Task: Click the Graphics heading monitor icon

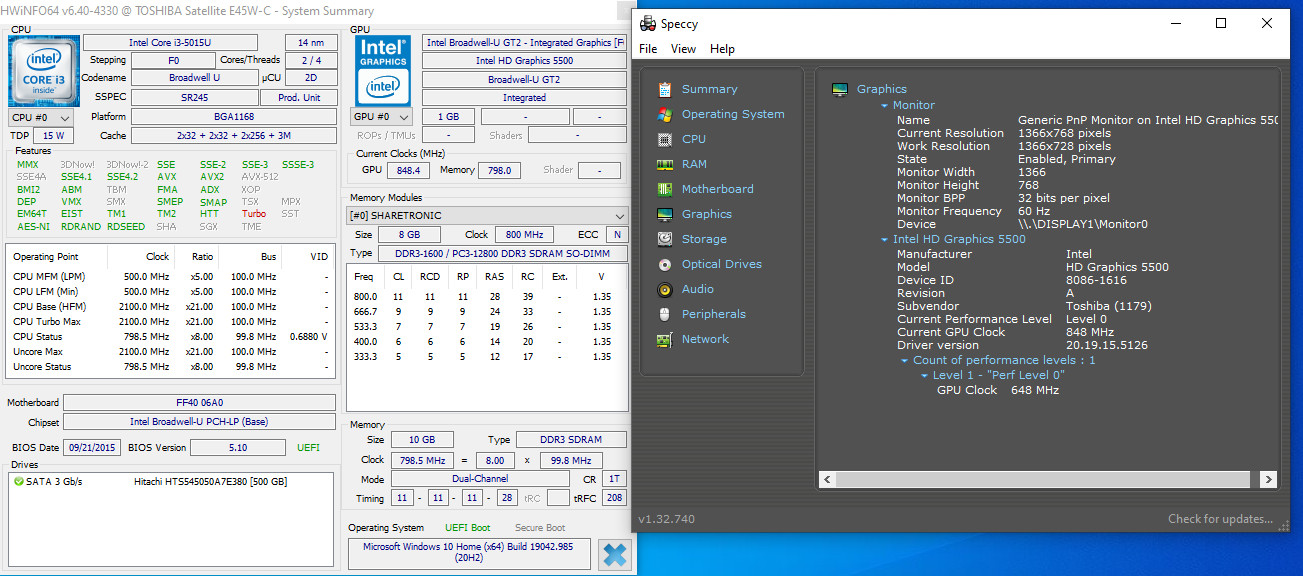Action: 840,89
